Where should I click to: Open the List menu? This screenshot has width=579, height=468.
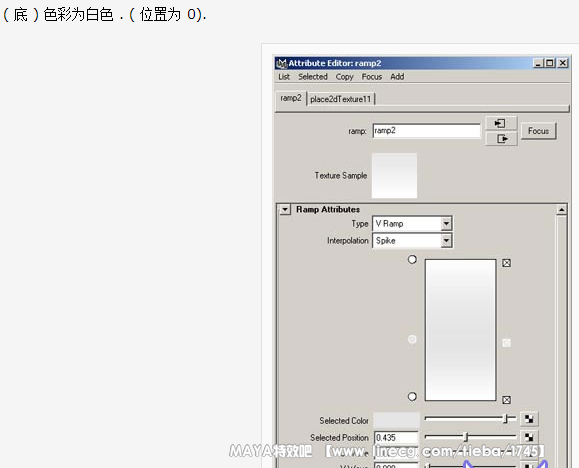click(x=284, y=77)
